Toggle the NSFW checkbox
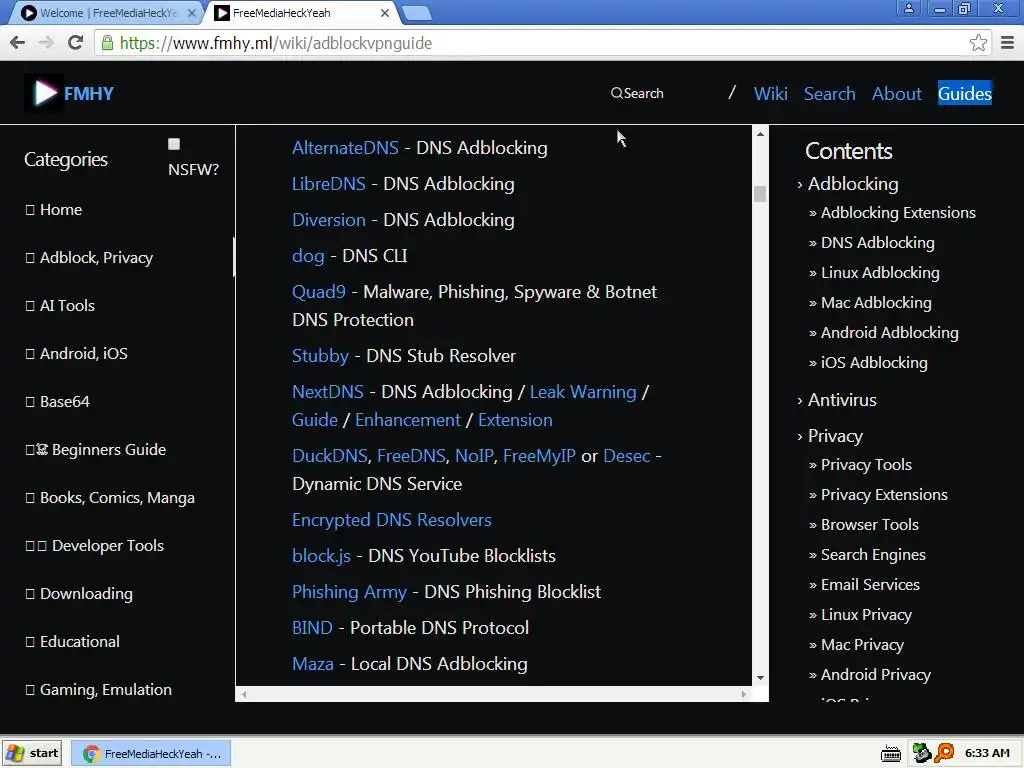Screen dimensions: 1024x768 [174, 144]
